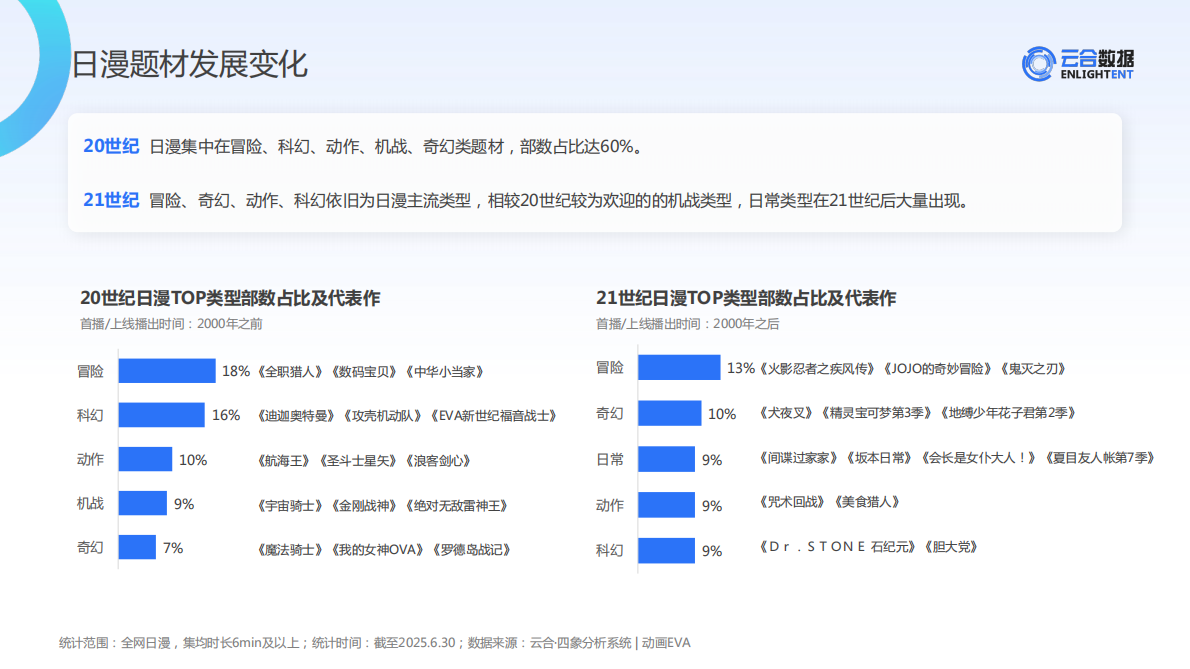Click the 《鬼灭之刃》 representative work title
This screenshot has height=669, width=1190.
(x=1031, y=368)
